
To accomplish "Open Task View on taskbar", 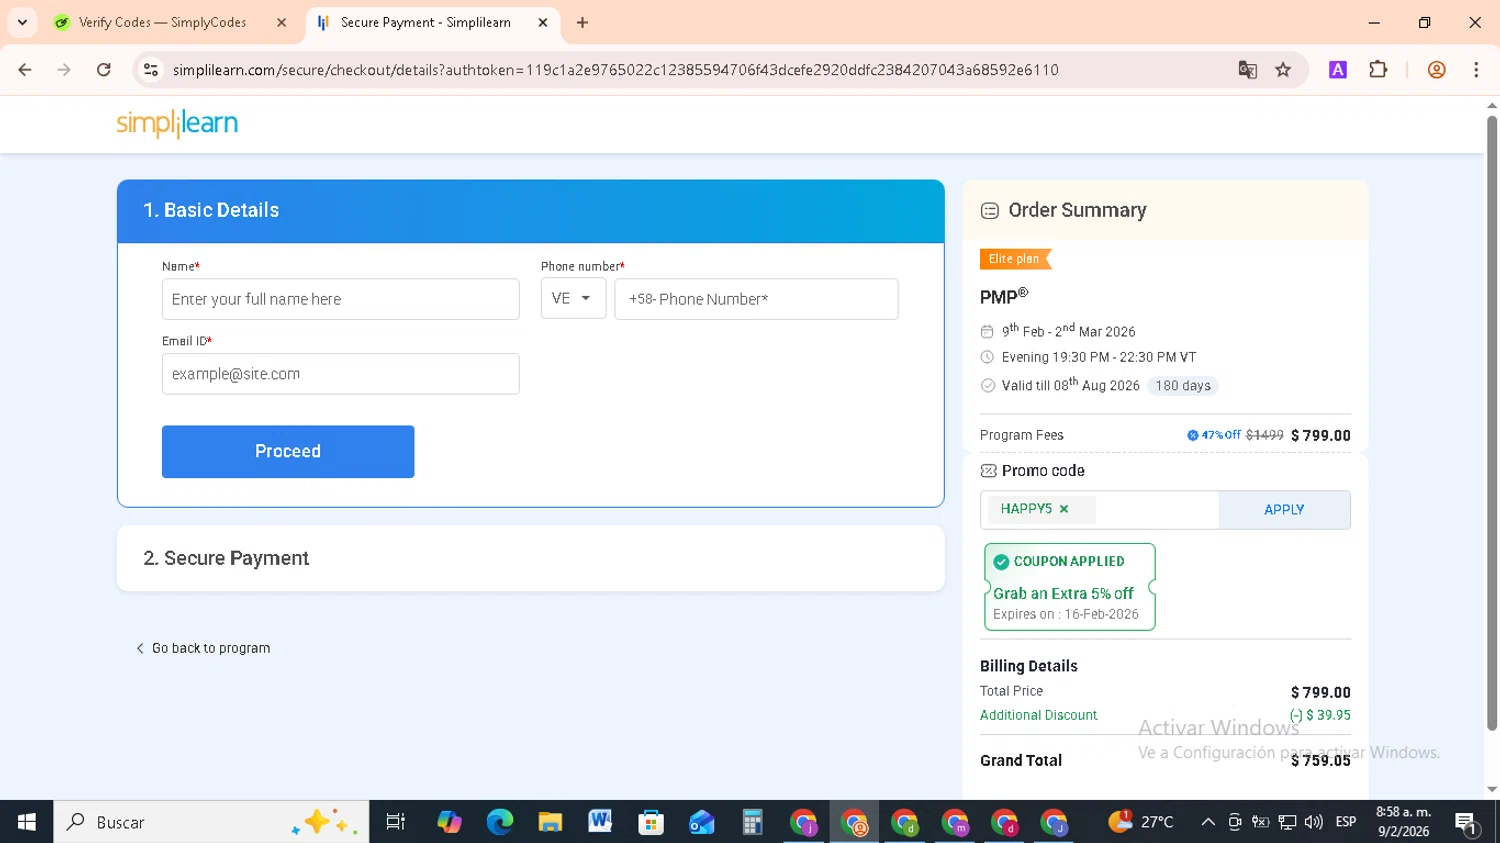I will click(x=396, y=822).
